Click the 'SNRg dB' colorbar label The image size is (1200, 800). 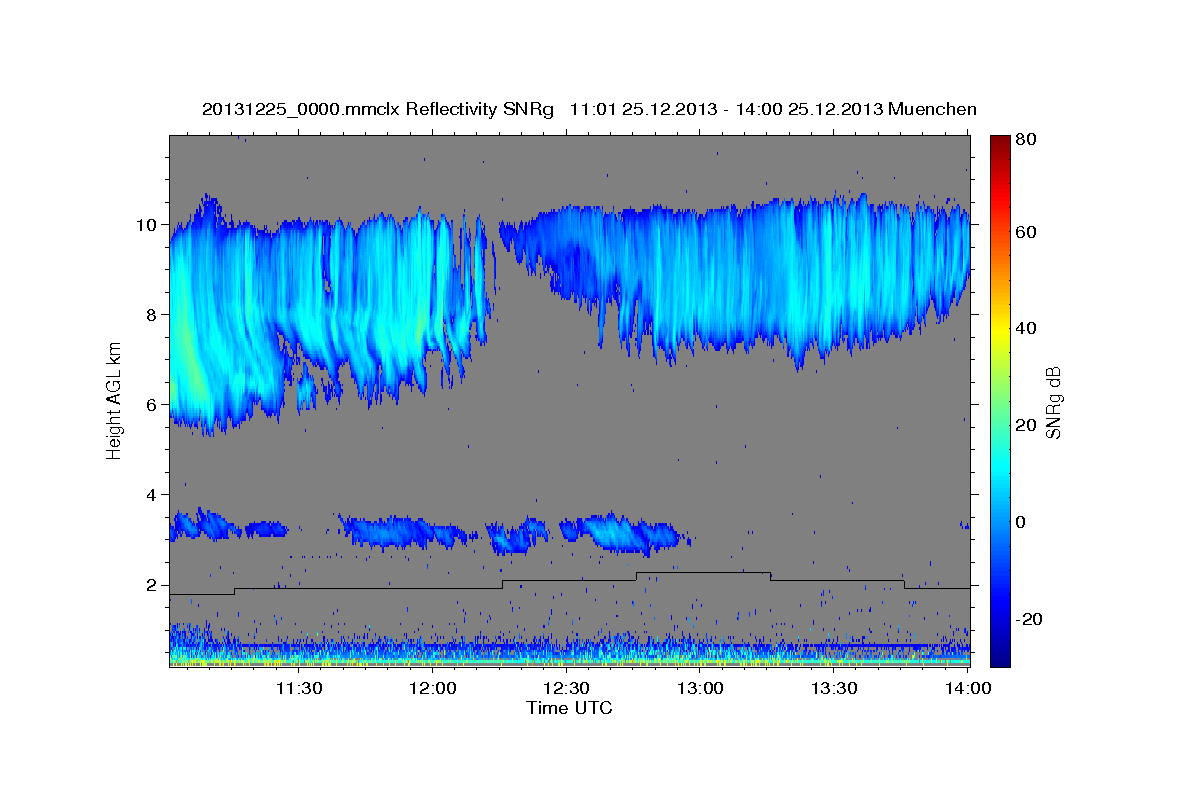[x=1052, y=403]
